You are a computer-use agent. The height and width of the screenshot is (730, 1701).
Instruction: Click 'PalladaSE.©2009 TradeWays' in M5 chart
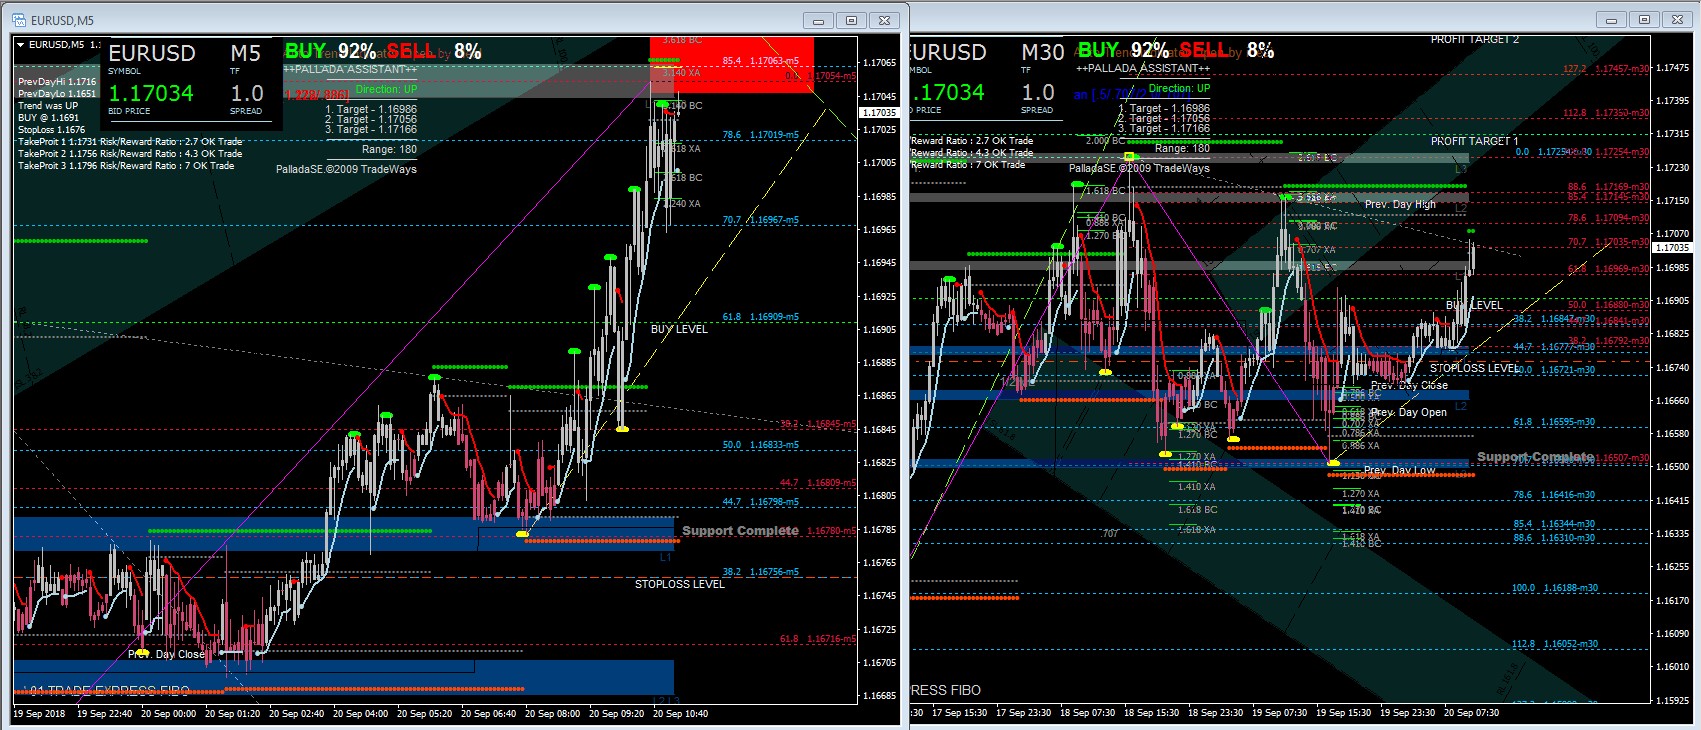tap(346, 169)
